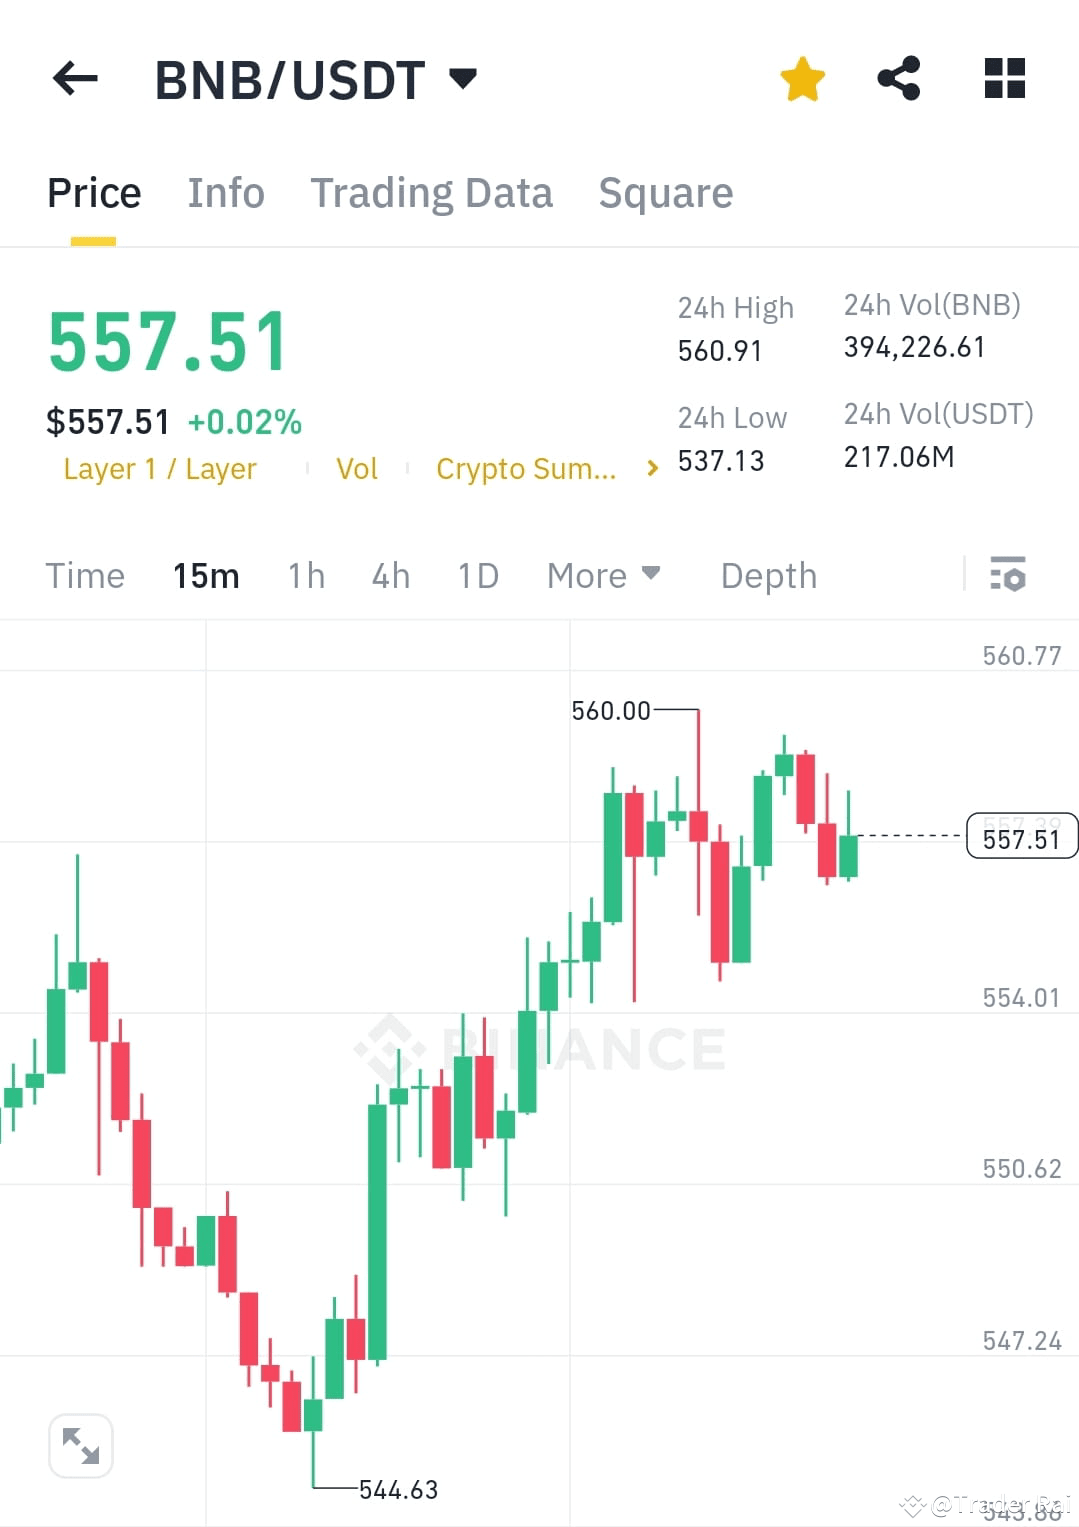The height and width of the screenshot is (1527, 1079).
Task: Select the 15m timeframe
Action: (x=206, y=575)
